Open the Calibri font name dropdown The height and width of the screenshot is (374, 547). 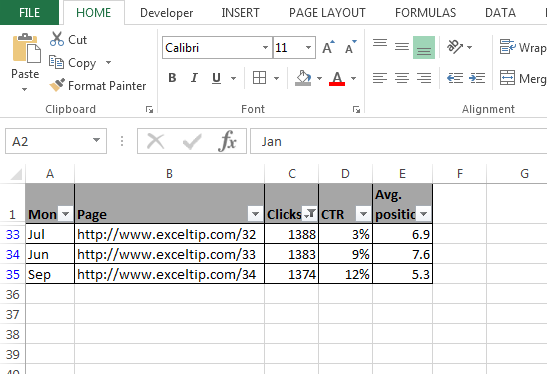point(265,47)
